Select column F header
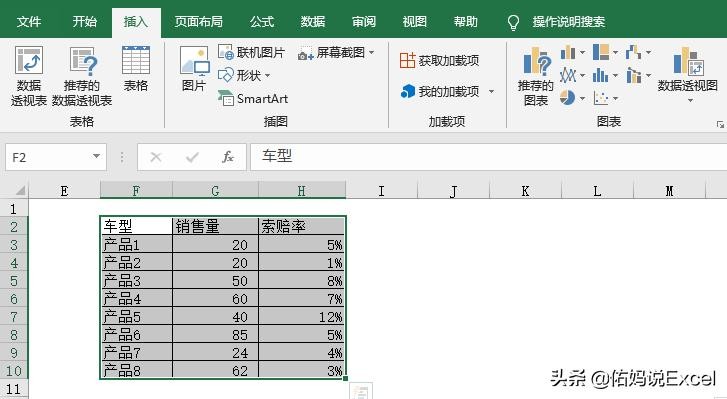727x399 pixels. (136, 190)
